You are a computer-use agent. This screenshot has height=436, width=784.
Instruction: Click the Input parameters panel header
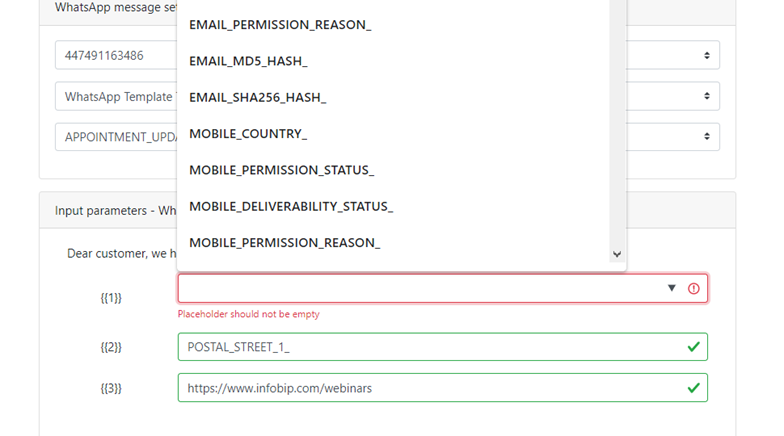110,210
